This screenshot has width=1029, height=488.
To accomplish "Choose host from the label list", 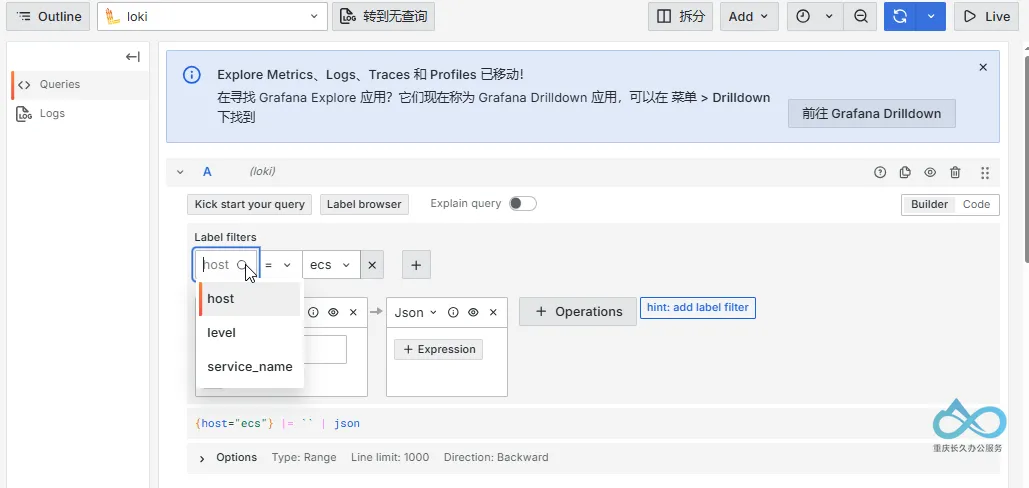I will [250, 299].
